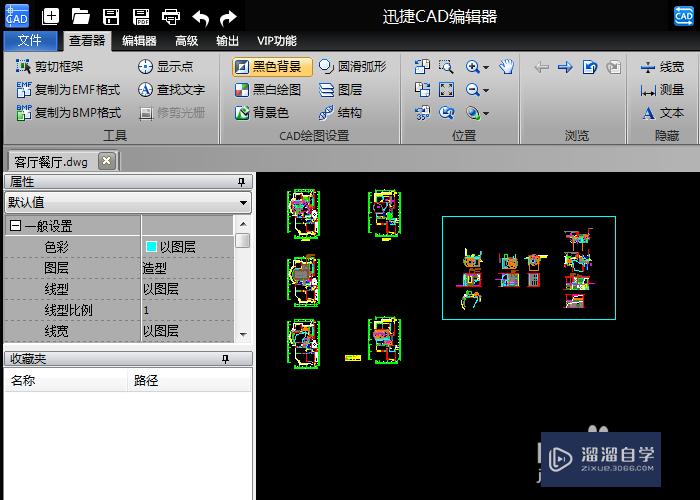700x500 pixels.
Task: Click the globe view icon
Action: pyautogui.click(x=473, y=113)
